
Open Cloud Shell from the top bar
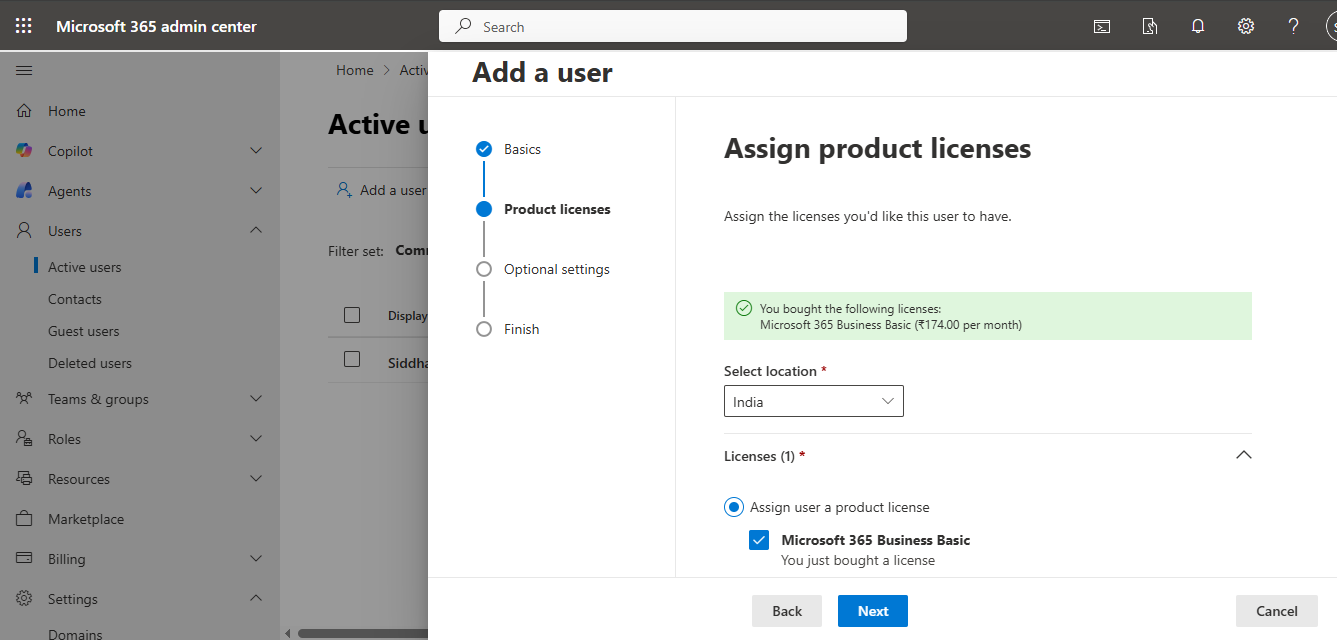pos(1101,27)
